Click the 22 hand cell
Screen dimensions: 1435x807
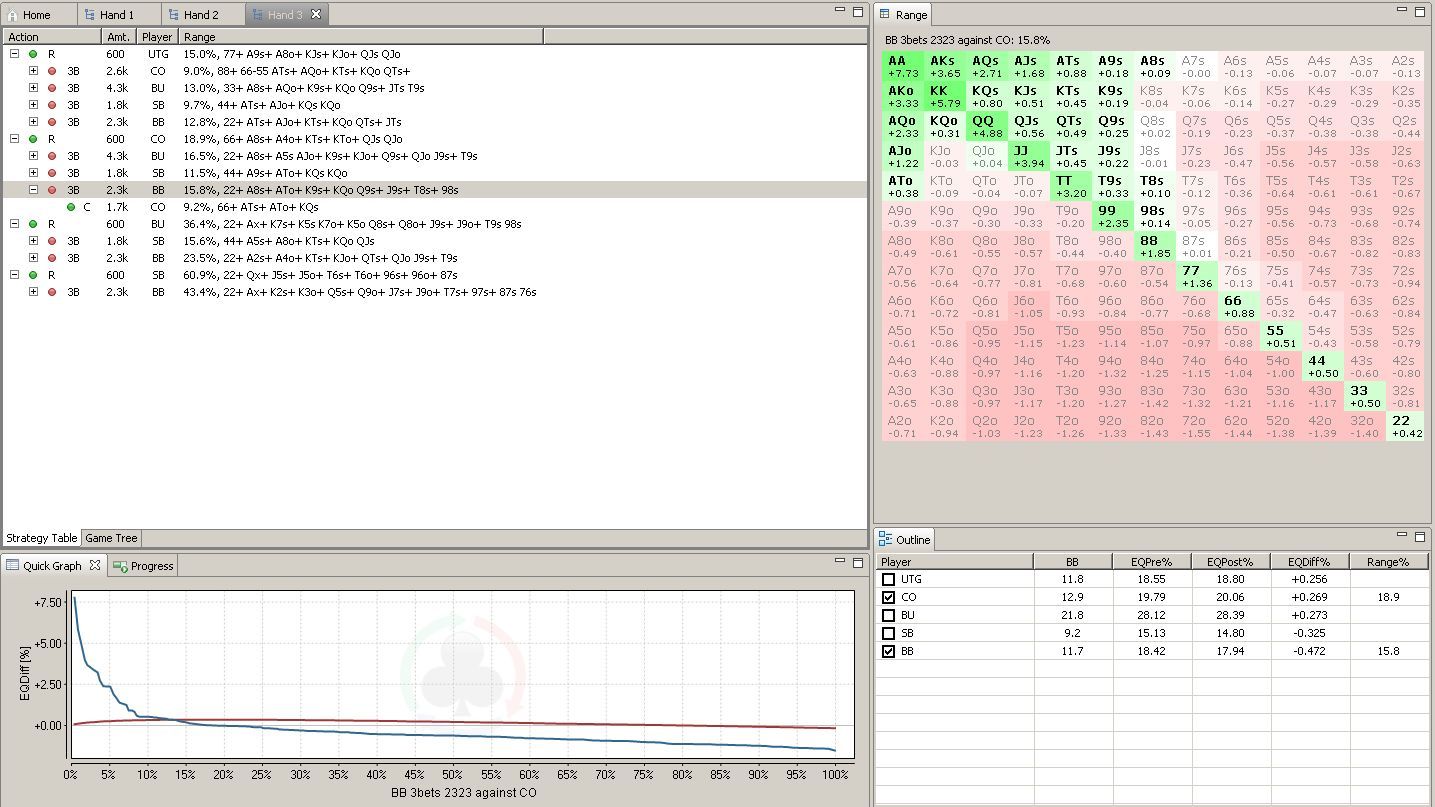click(x=1407, y=426)
